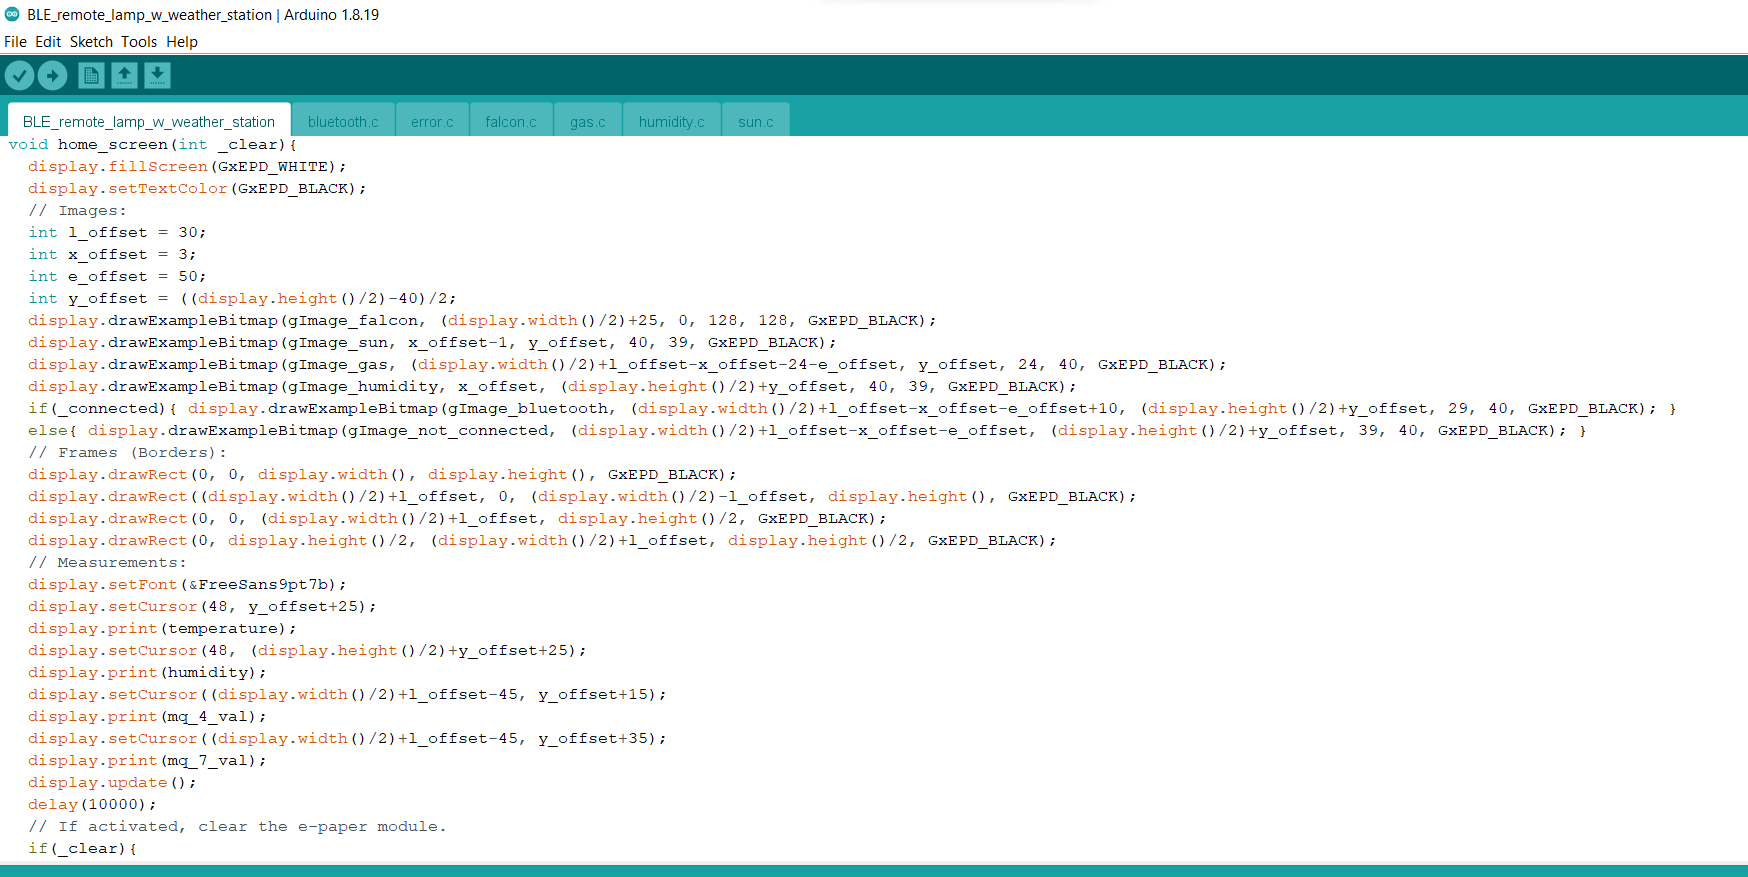Switch to the bluetooth.c tab
The image size is (1748, 877).
point(343,121)
